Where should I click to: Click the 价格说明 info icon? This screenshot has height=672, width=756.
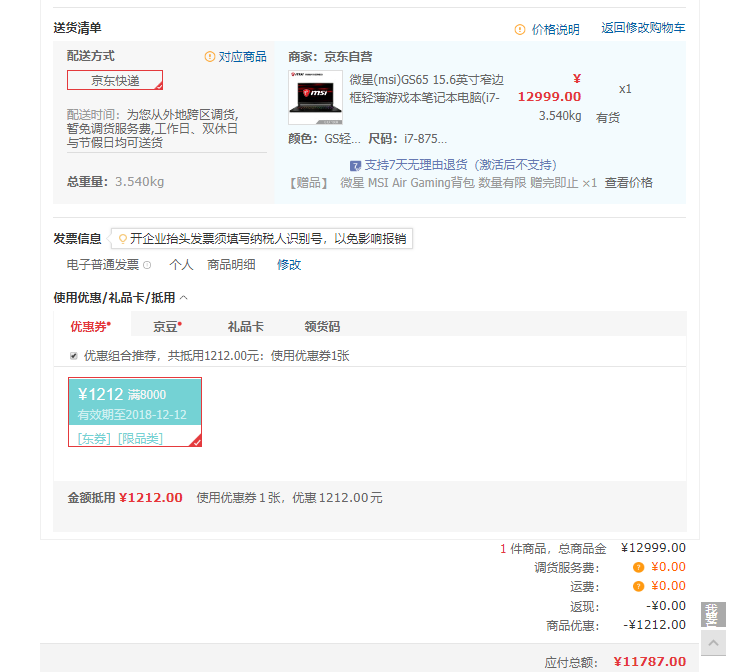pyautogui.click(x=520, y=29)
